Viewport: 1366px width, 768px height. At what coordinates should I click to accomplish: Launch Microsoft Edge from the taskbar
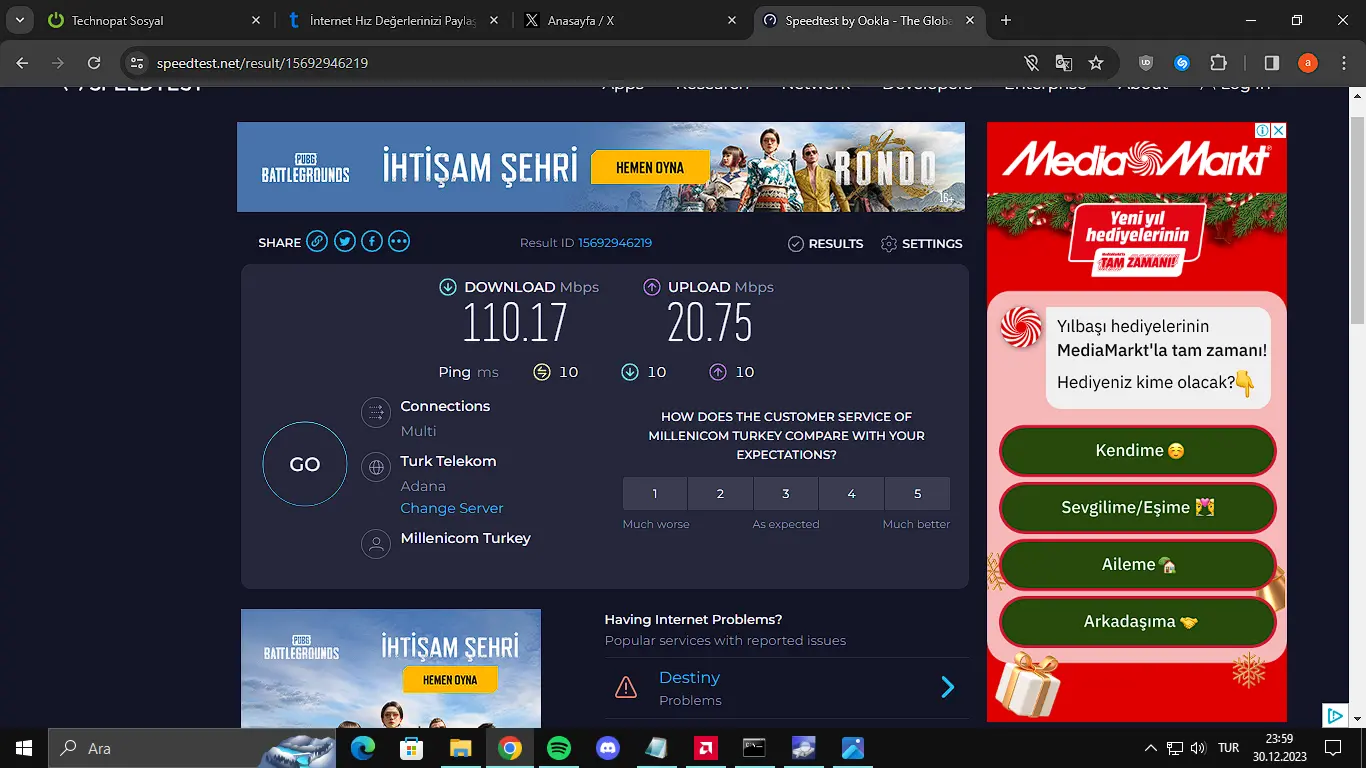(363, 748)
